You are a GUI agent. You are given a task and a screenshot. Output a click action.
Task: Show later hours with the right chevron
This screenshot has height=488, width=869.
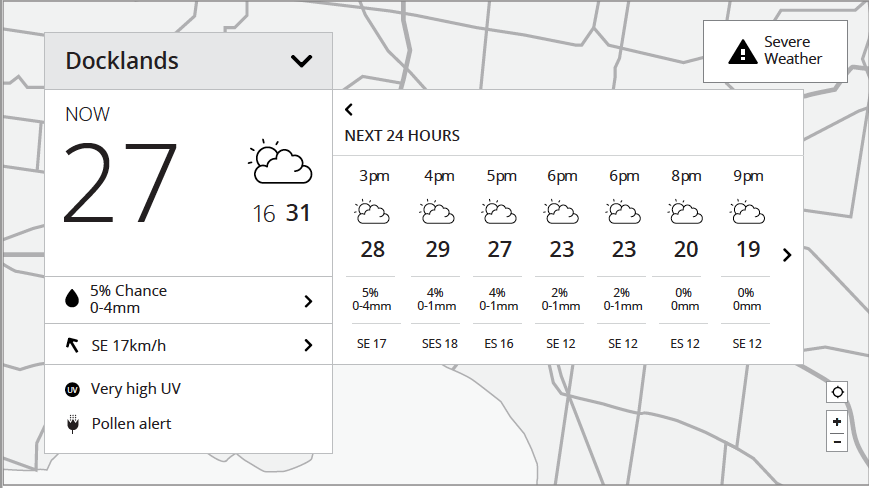[x=787, y=255]
